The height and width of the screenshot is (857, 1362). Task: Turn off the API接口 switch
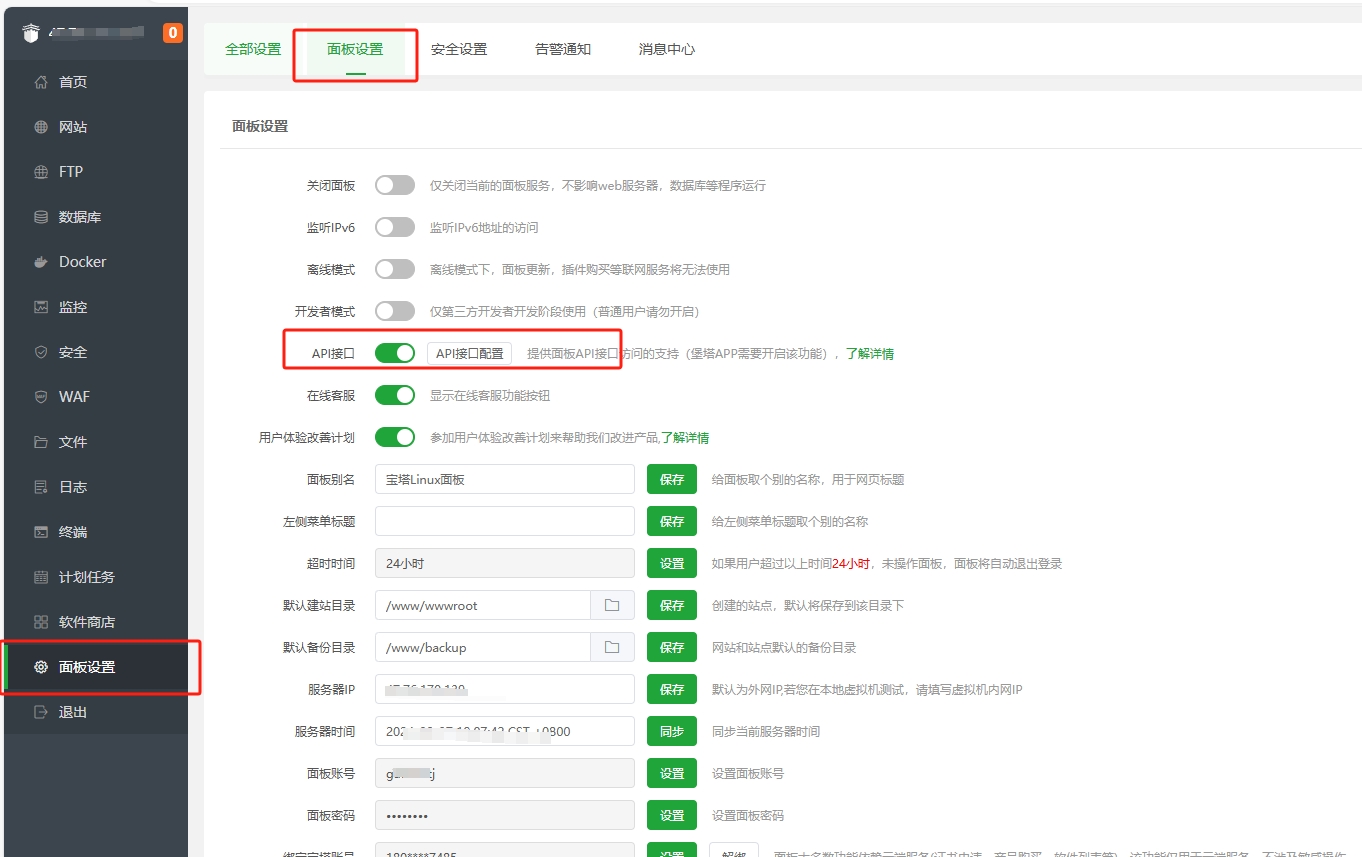click(395, 353)
